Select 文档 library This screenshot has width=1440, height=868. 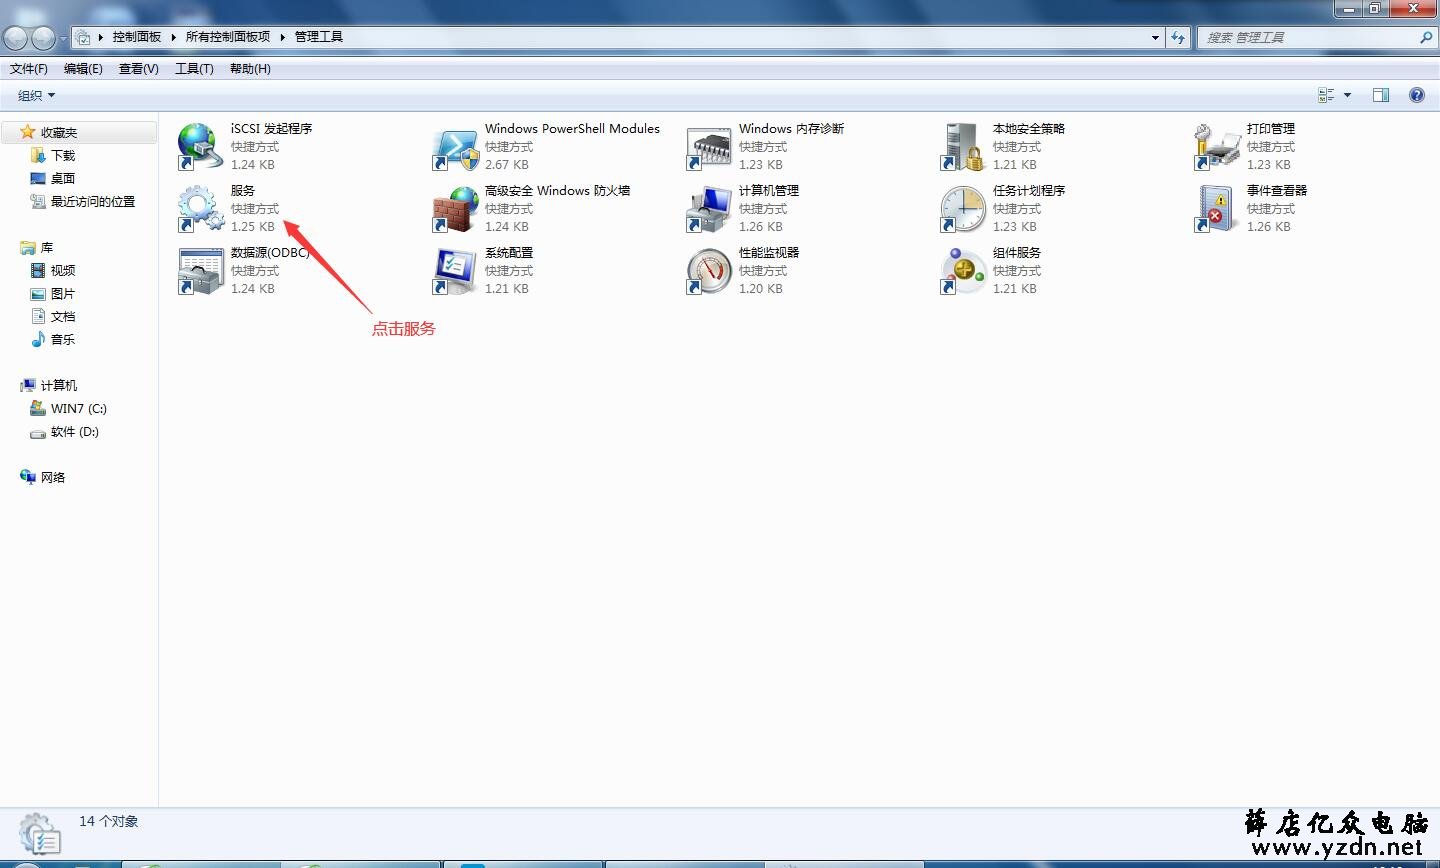63,316
